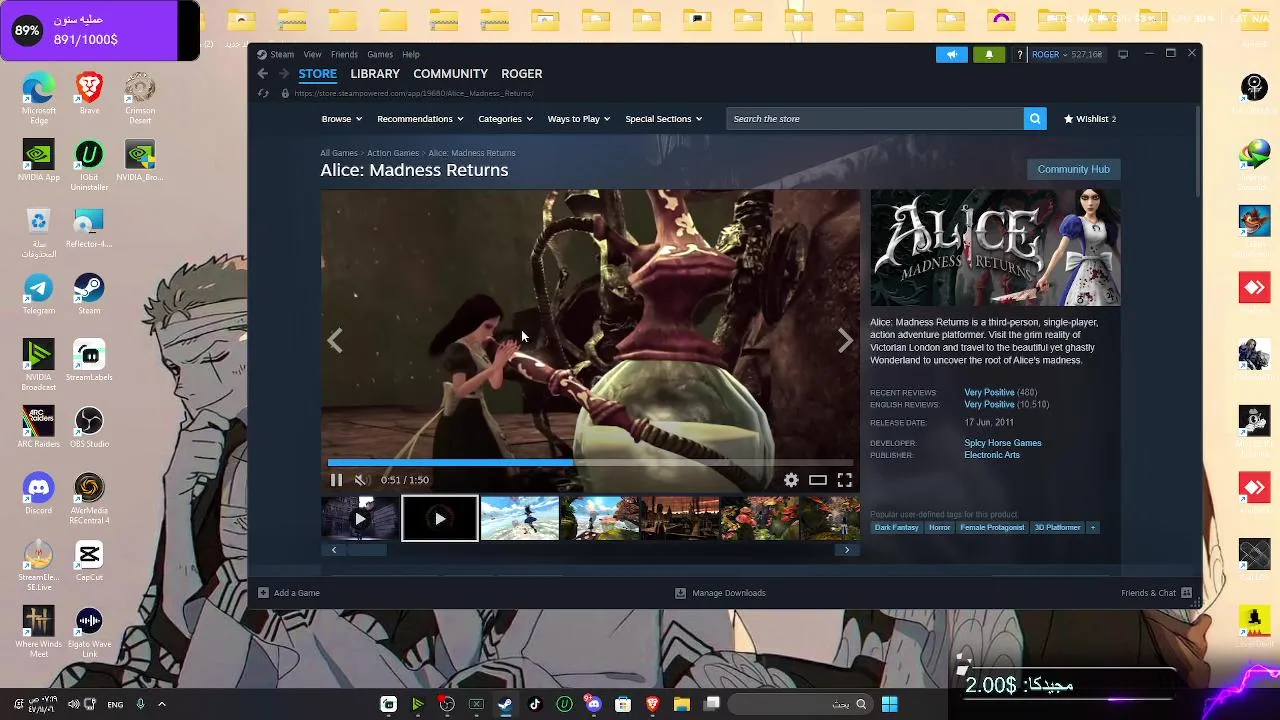
Task: Go back with Steam back arrow
Action: (x=262, y=74)
